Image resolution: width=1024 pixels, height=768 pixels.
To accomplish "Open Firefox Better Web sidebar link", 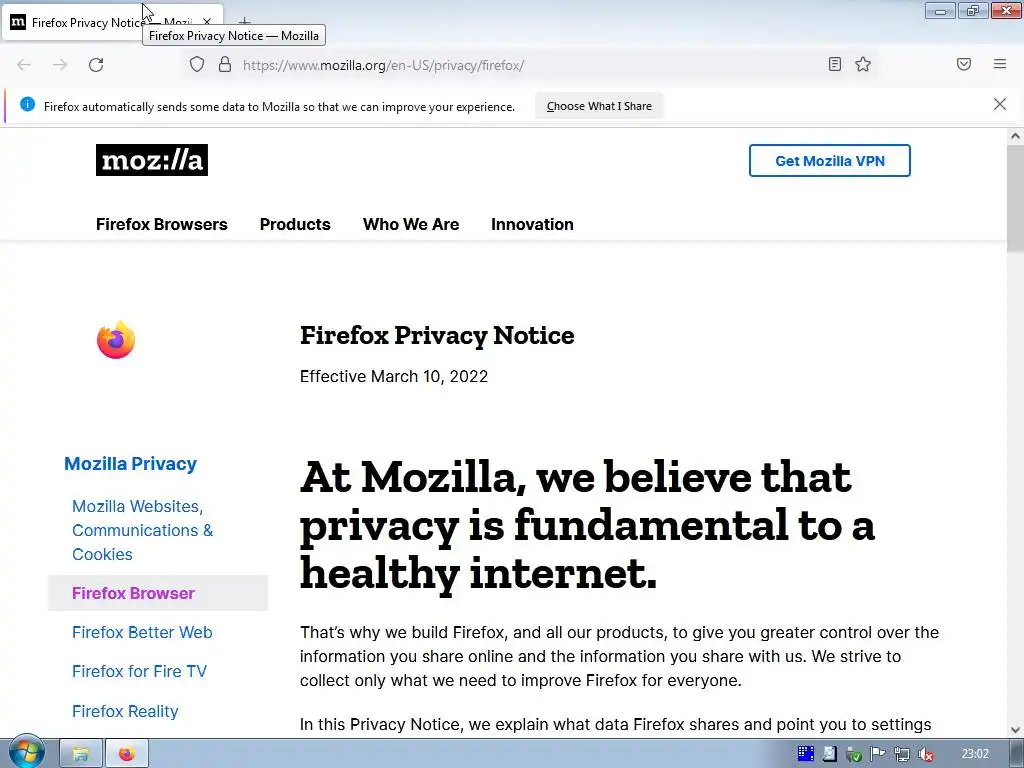I will [x=142, y=632].
